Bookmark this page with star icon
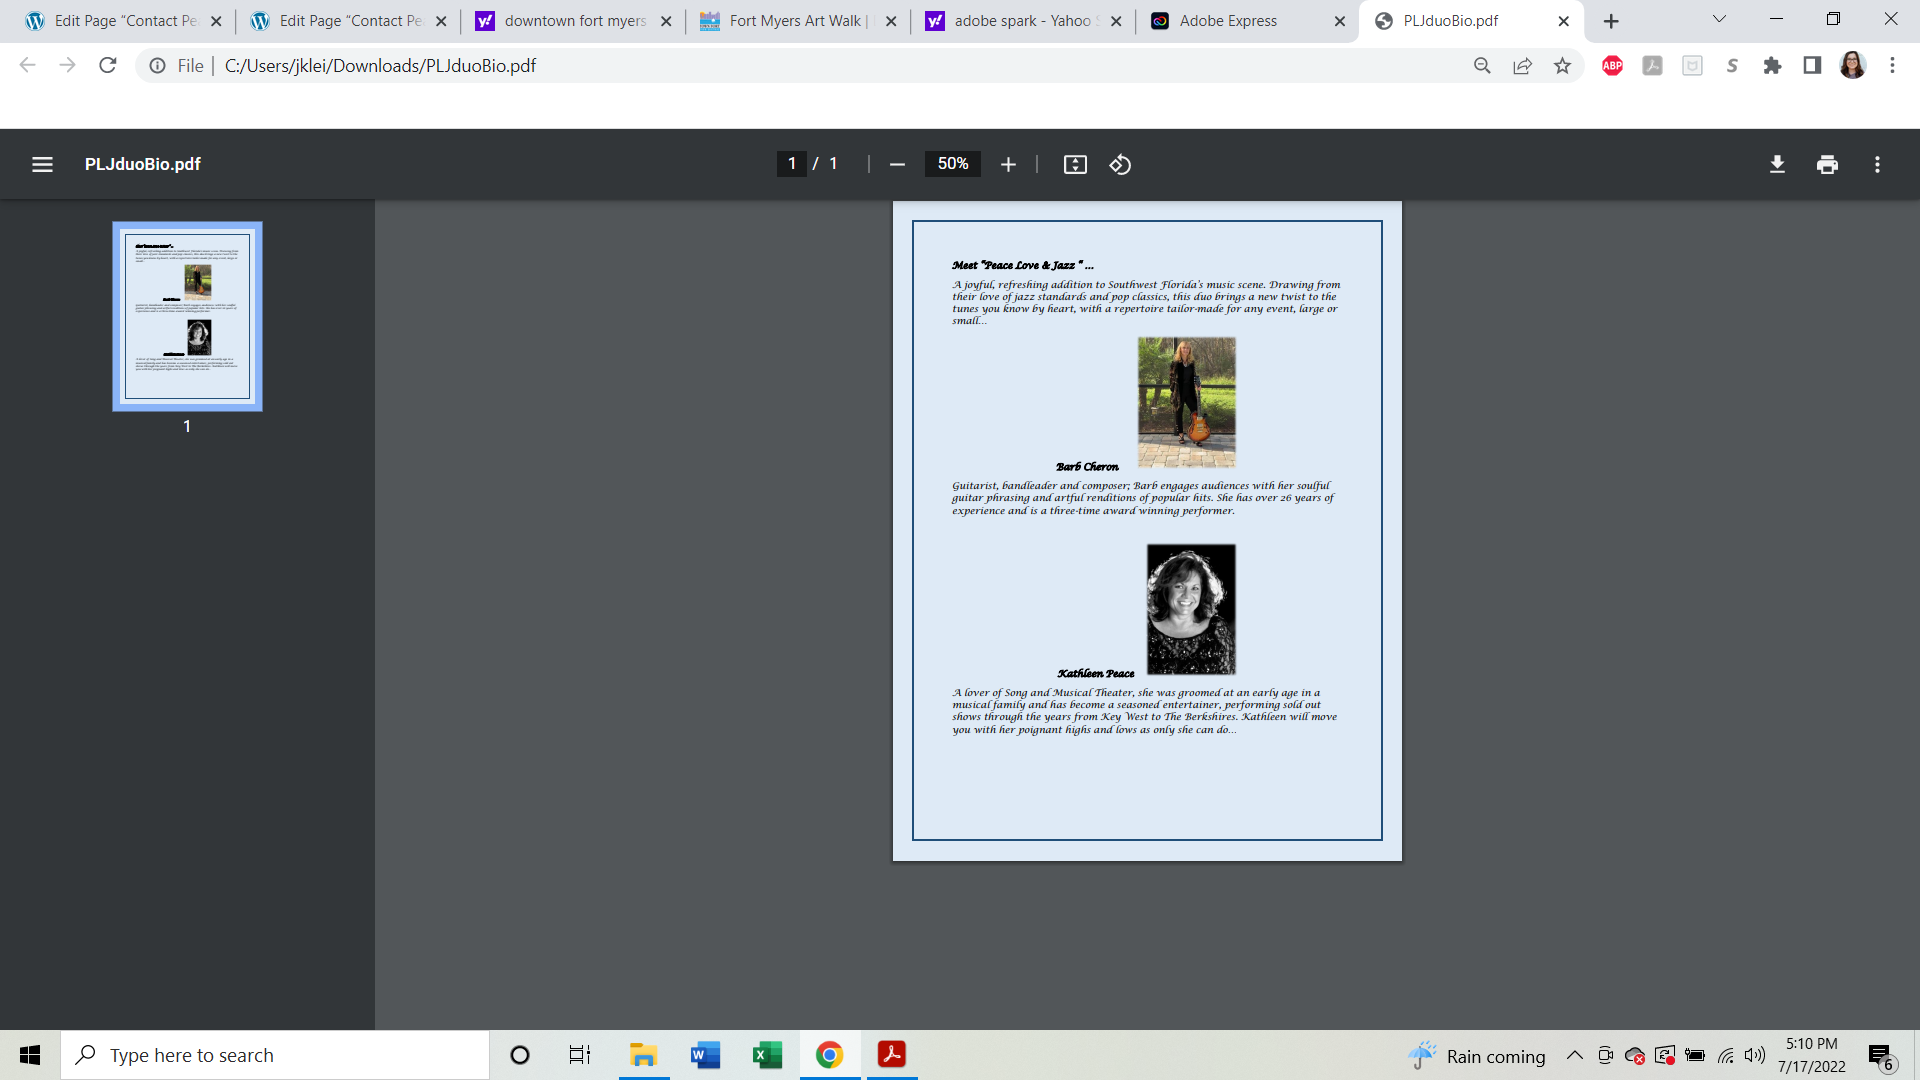The image size is (1920, 1080). [x=1562, y=66]
